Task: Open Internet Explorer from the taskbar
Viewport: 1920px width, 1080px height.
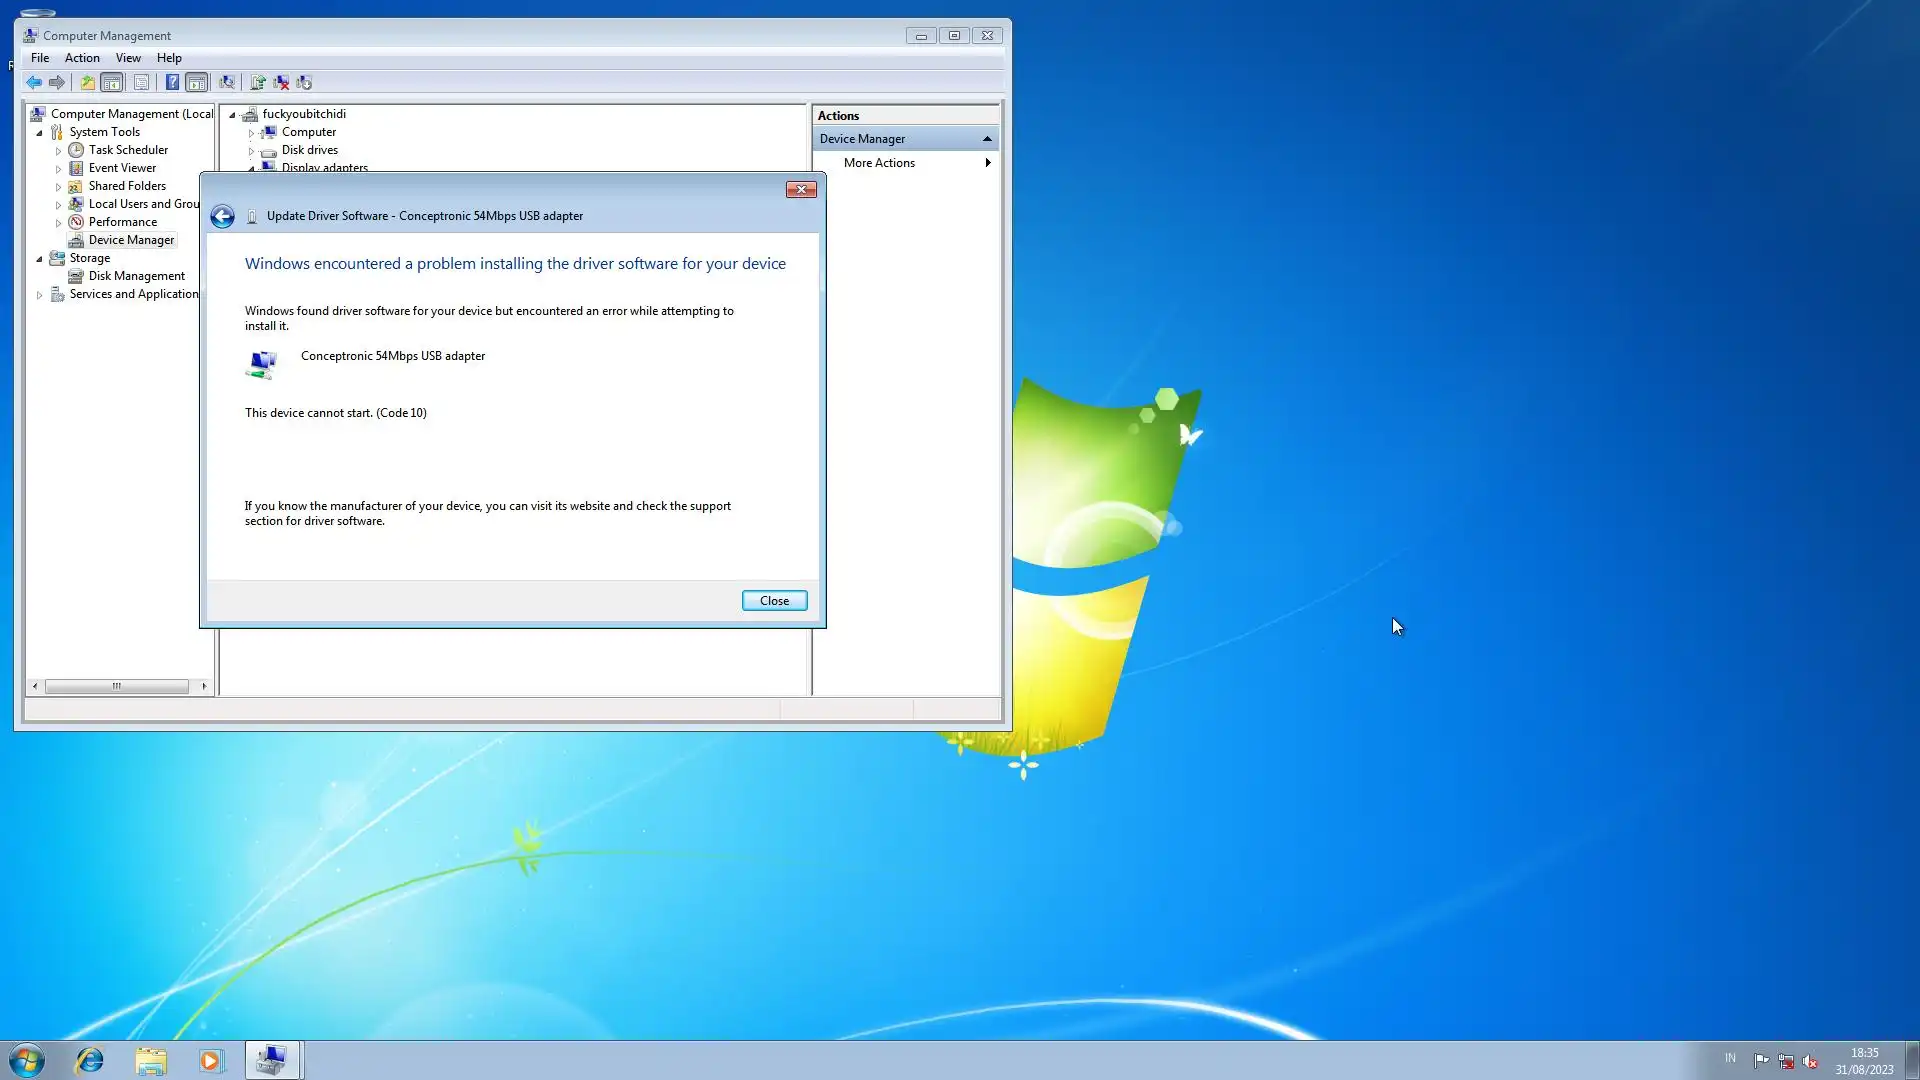Action: (x=90, y=1060)
